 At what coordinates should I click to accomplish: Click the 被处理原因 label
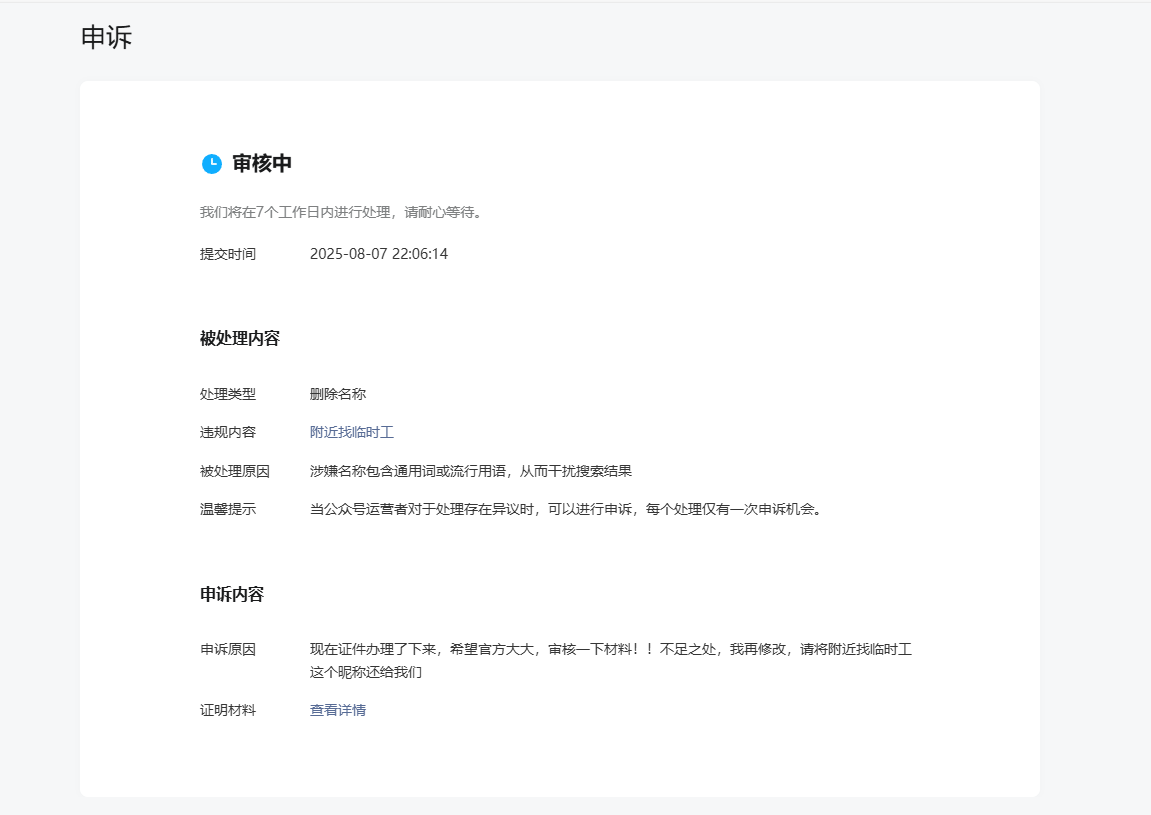tap(235, 471)
